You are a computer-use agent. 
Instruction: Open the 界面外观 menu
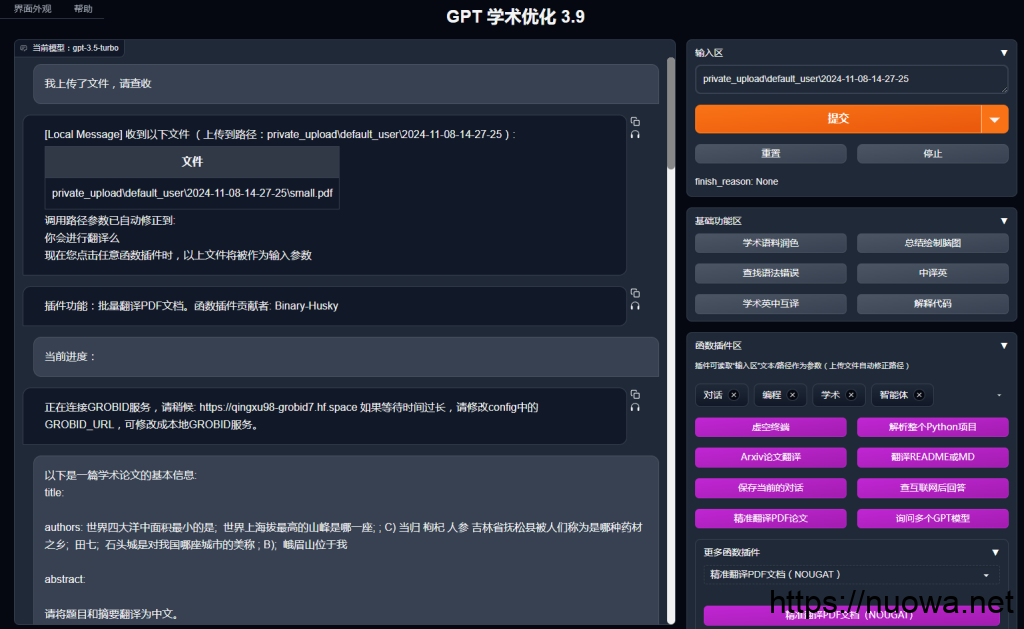pos(31,9)
